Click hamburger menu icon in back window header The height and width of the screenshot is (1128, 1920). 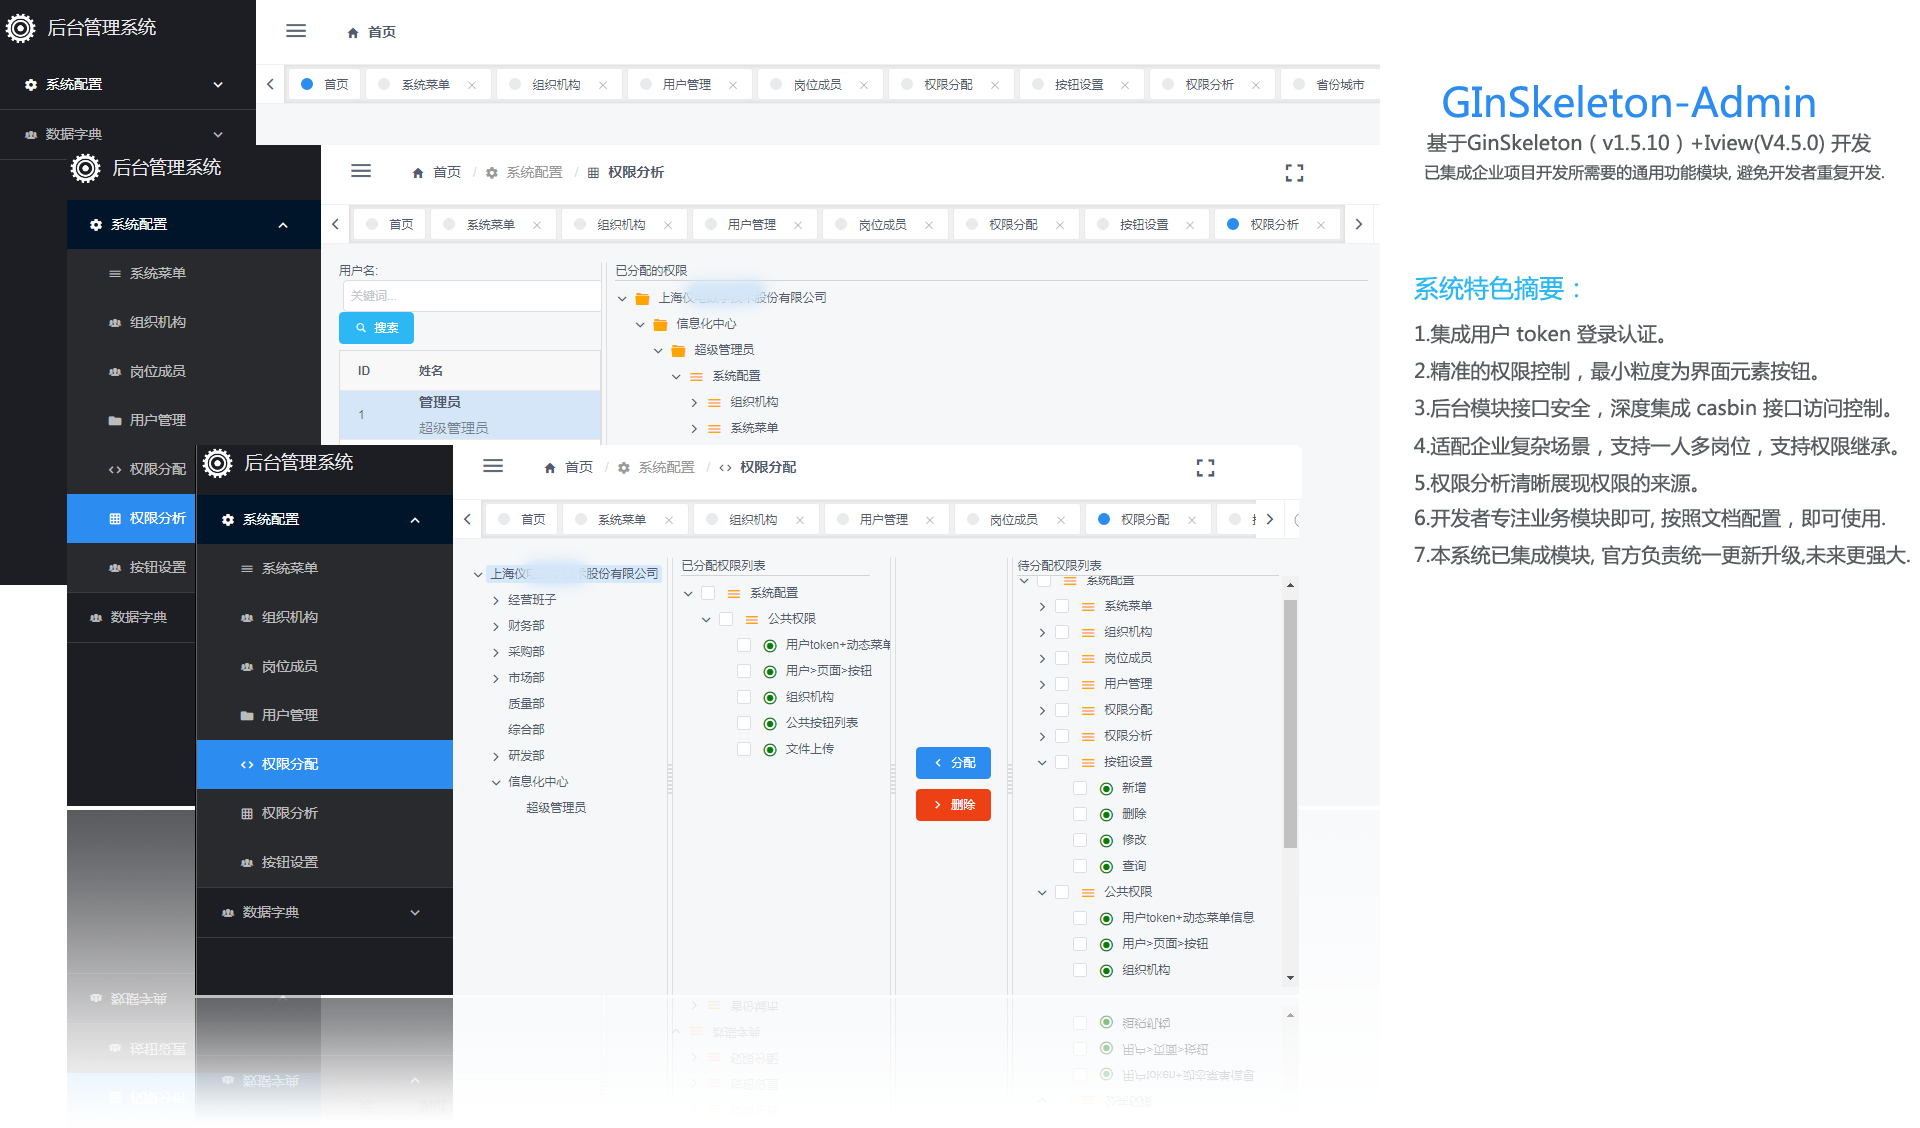coord(296,31)
